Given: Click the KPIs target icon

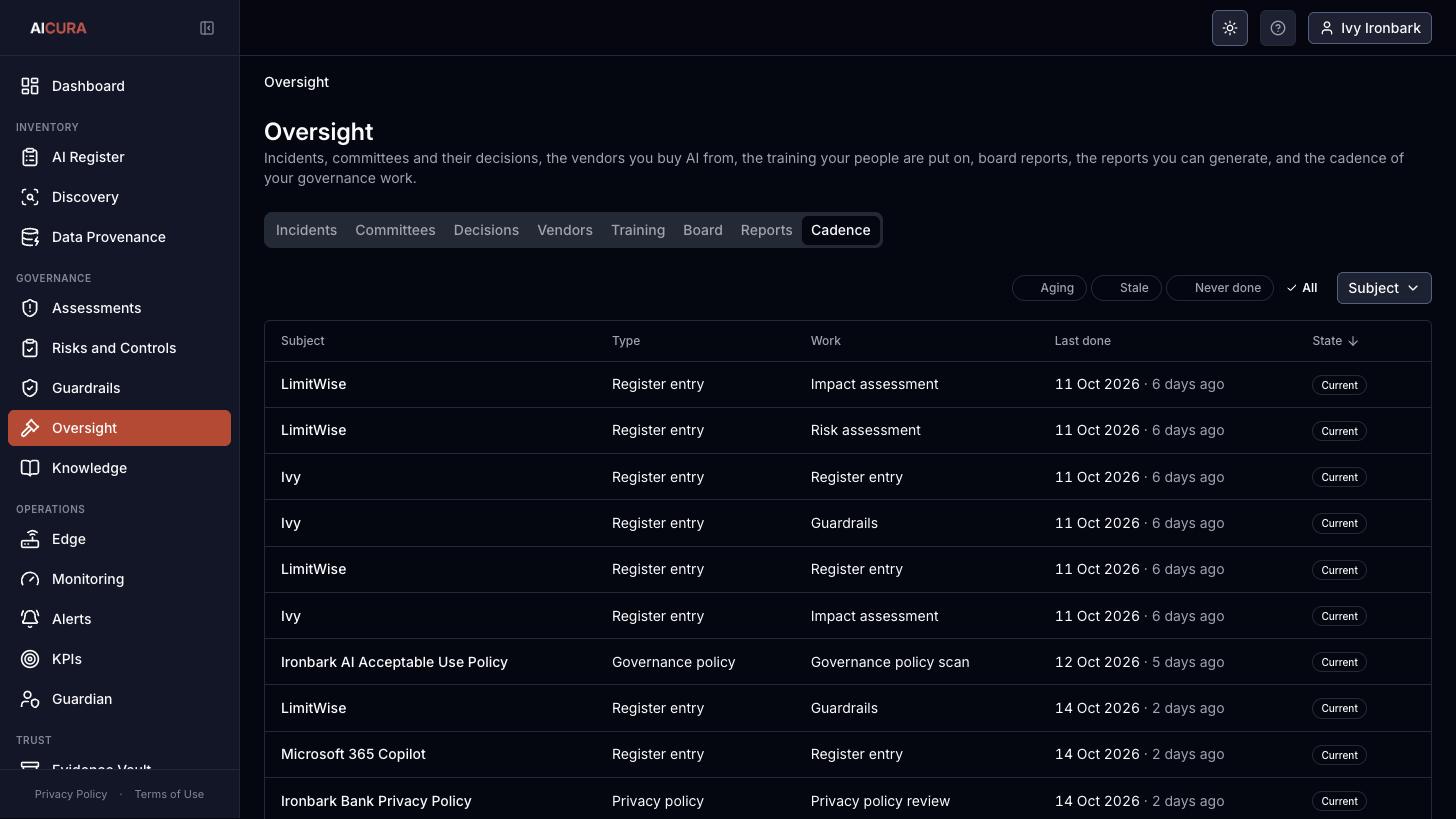Looking at the screenshot, I should tap(30, 659).
